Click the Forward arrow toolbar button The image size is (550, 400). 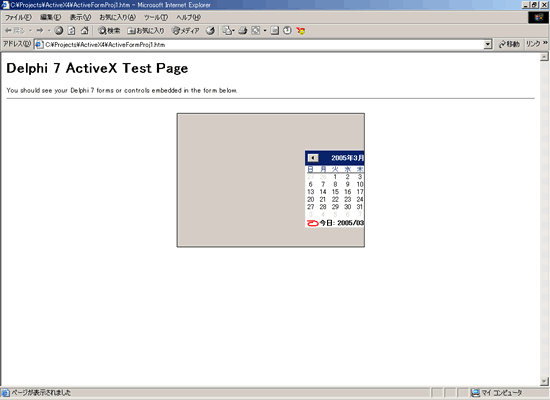point(40,31)
